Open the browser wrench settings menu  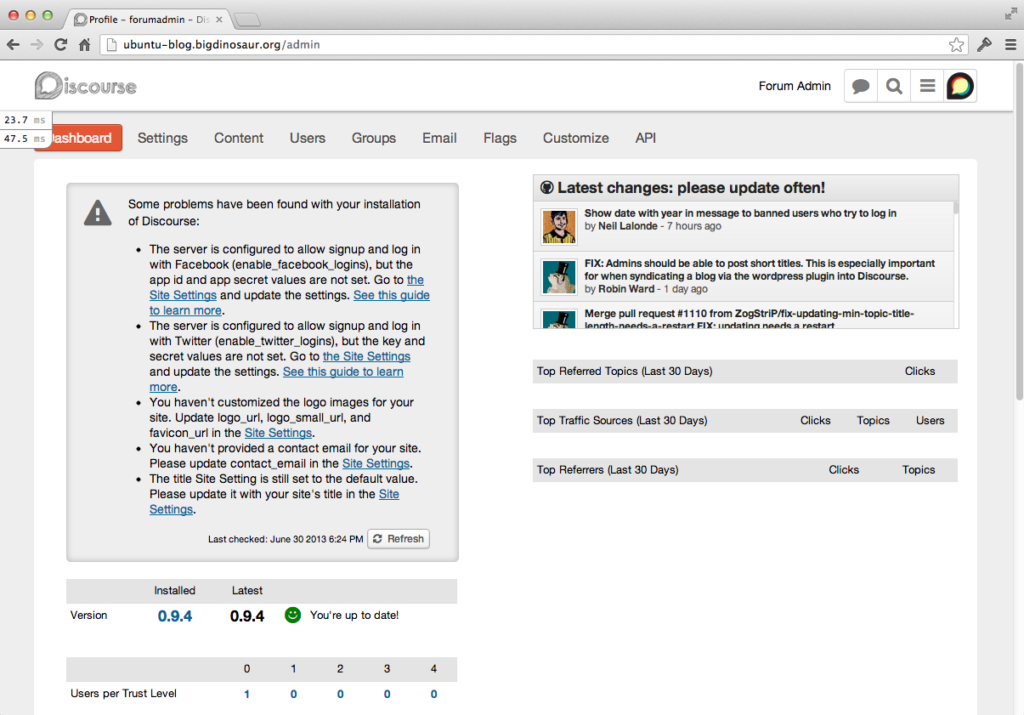pyautogui.click(x=984, y=45)
